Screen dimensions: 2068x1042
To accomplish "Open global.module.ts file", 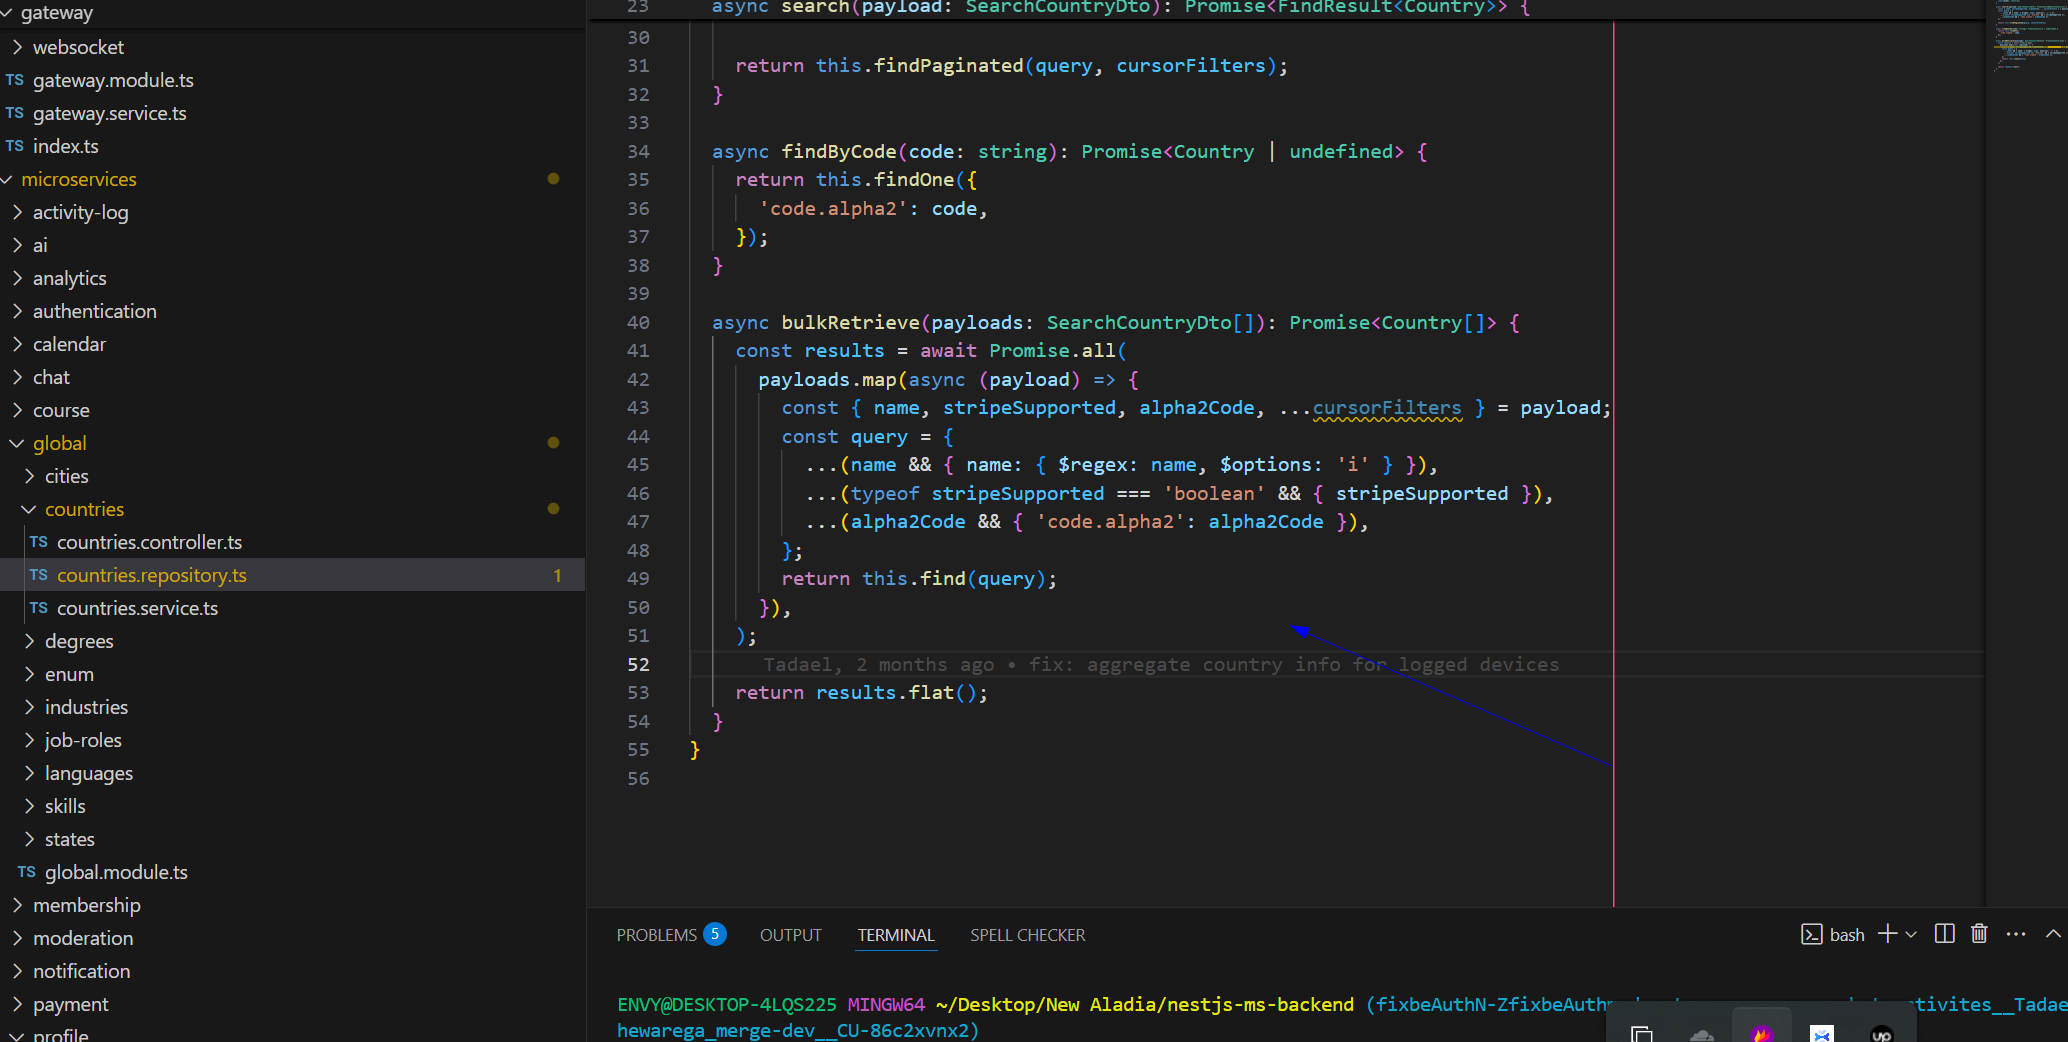I will click(116, 872).
